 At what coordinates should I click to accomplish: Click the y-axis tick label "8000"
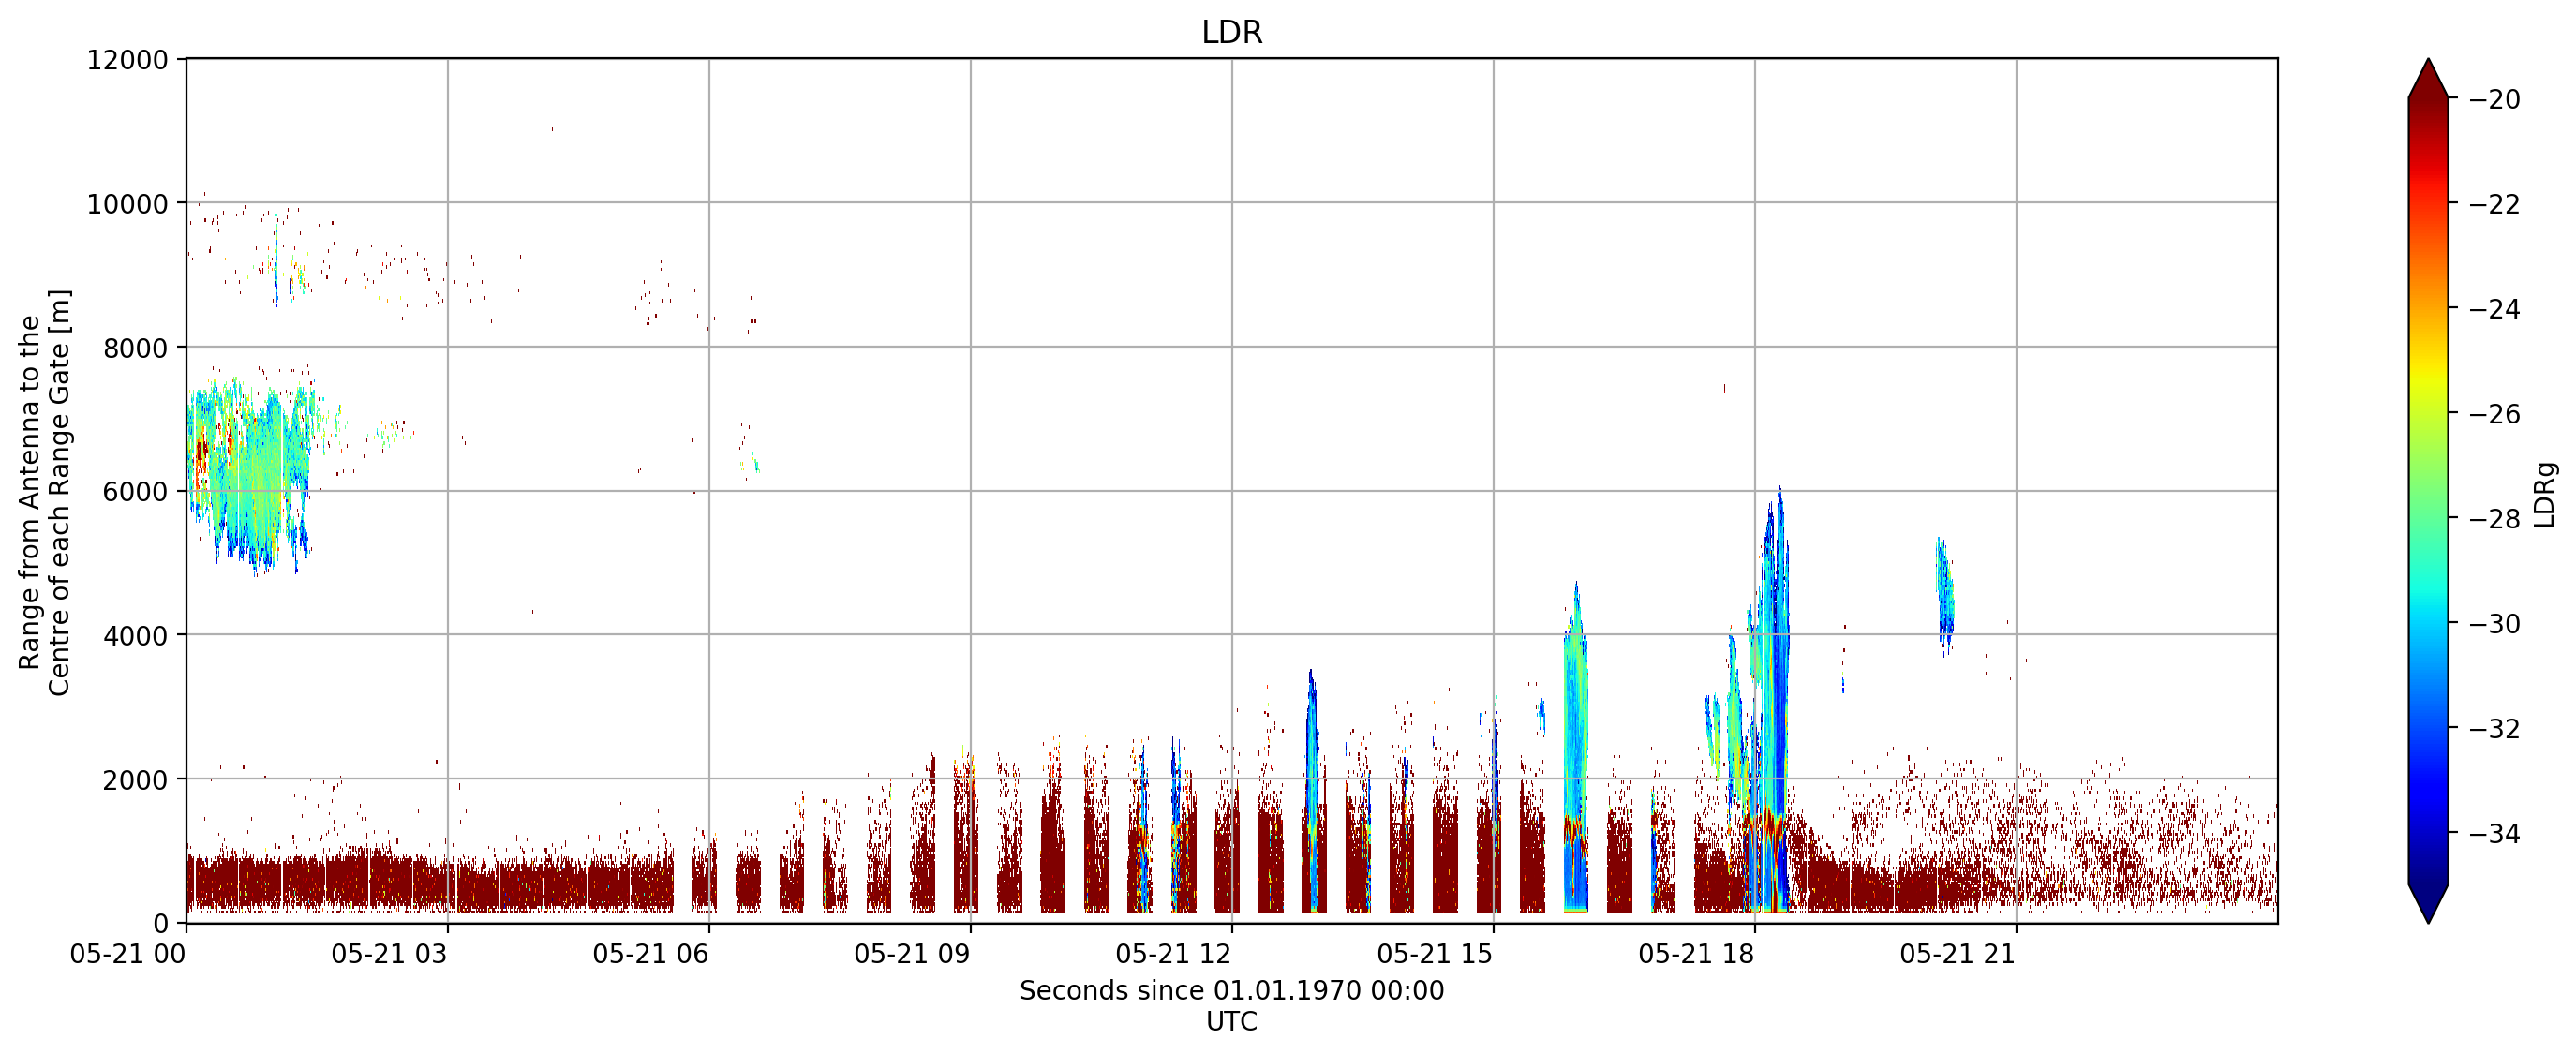[136, 348]
